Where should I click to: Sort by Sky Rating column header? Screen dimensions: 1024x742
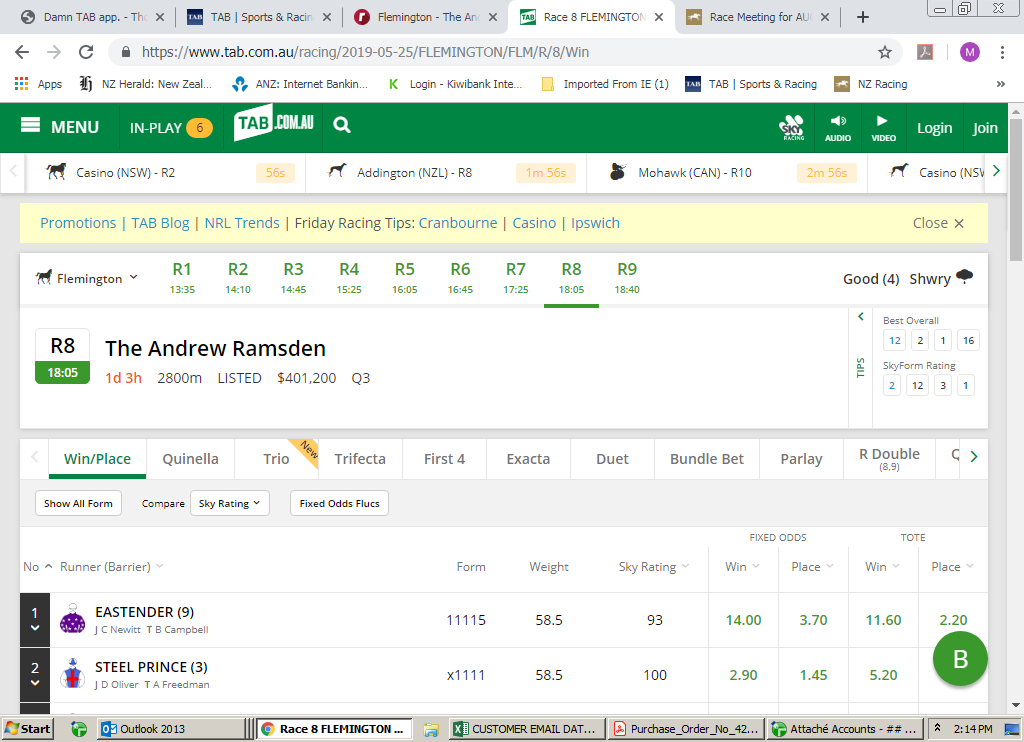(x=654, y=566)
